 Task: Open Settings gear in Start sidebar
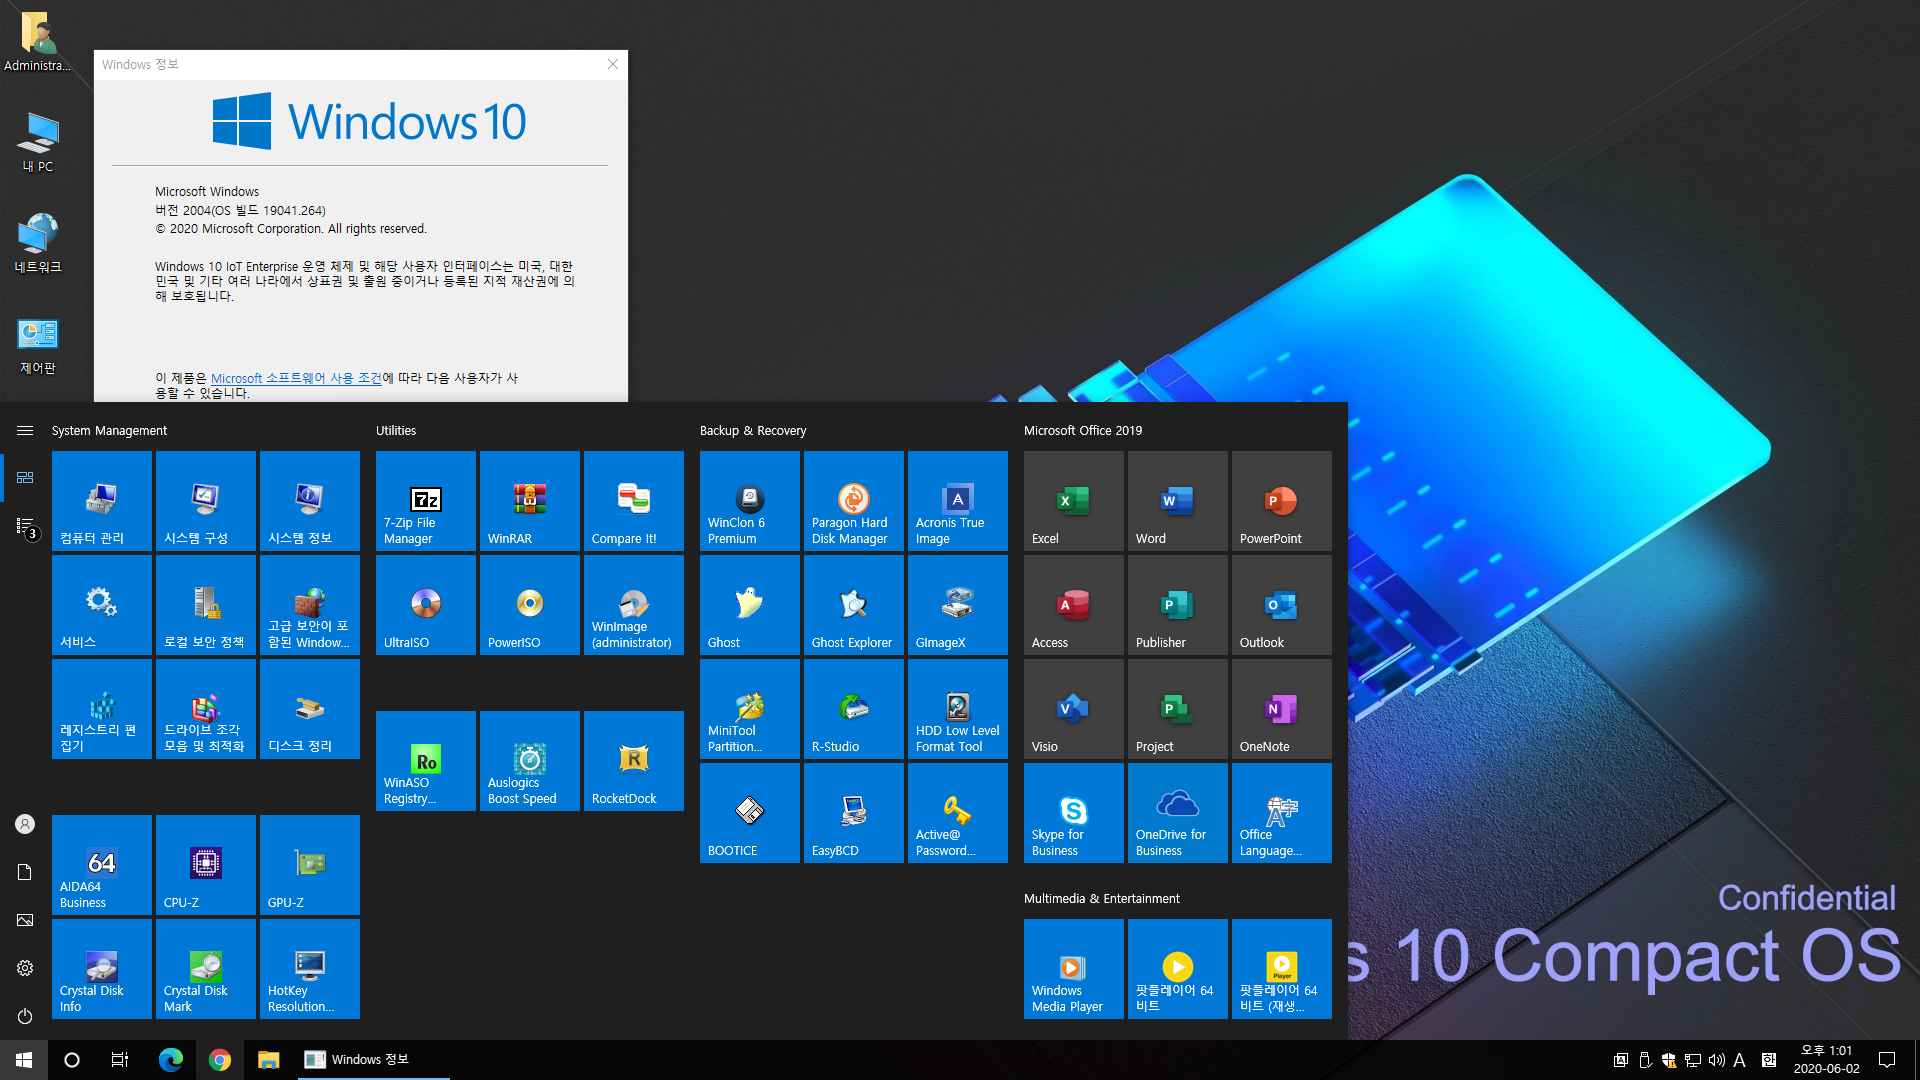tap(25, 968)
